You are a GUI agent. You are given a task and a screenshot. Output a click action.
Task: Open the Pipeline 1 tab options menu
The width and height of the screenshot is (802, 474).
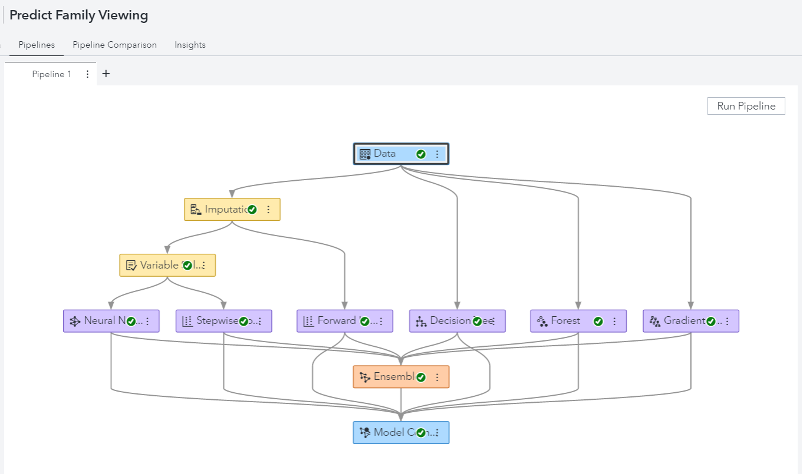point(87,74)
